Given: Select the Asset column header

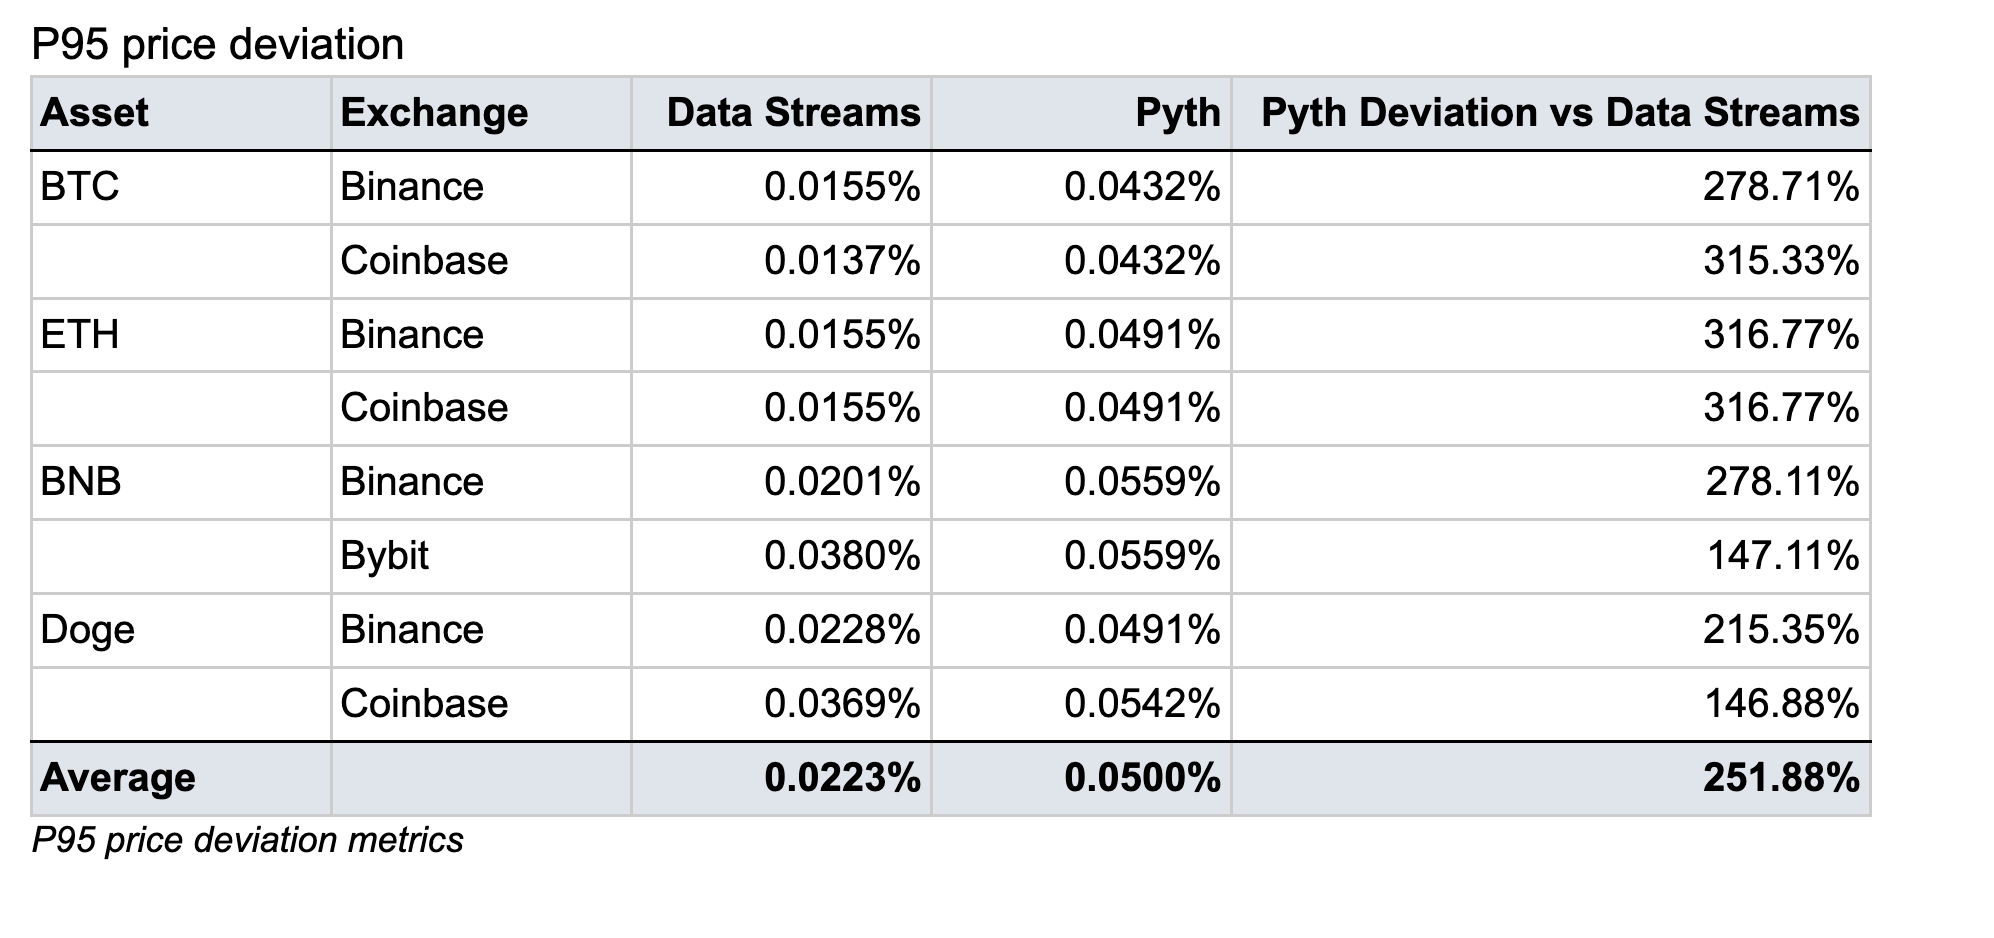Looking at the screenshot, I should pos(95,113).
